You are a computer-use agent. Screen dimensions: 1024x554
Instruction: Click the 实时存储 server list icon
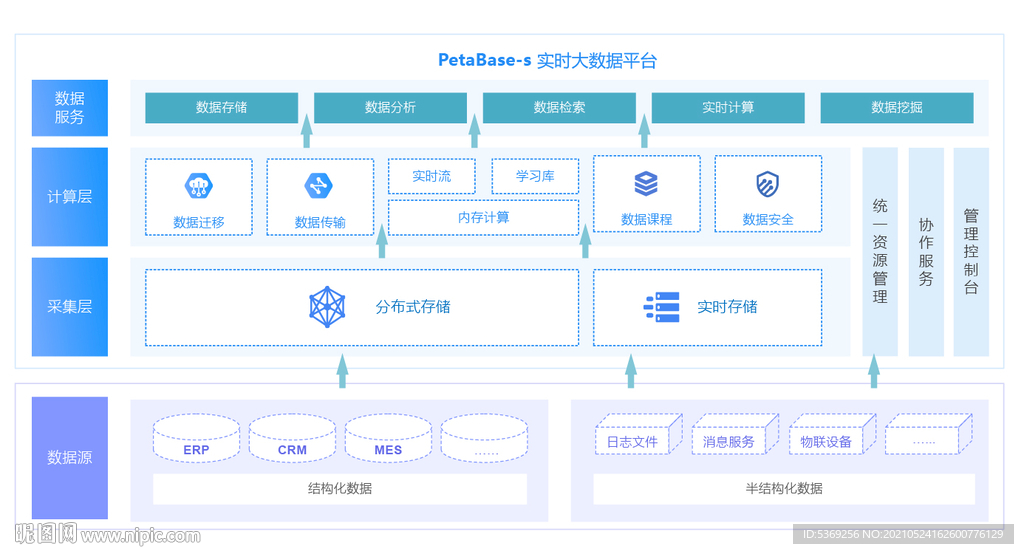[662, 307]
